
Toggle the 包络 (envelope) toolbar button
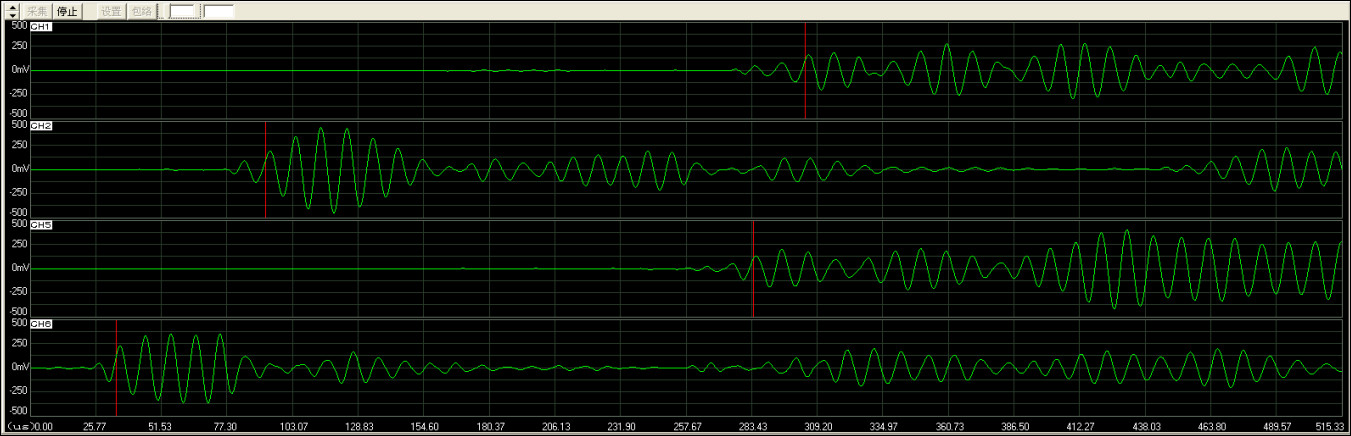142,11
